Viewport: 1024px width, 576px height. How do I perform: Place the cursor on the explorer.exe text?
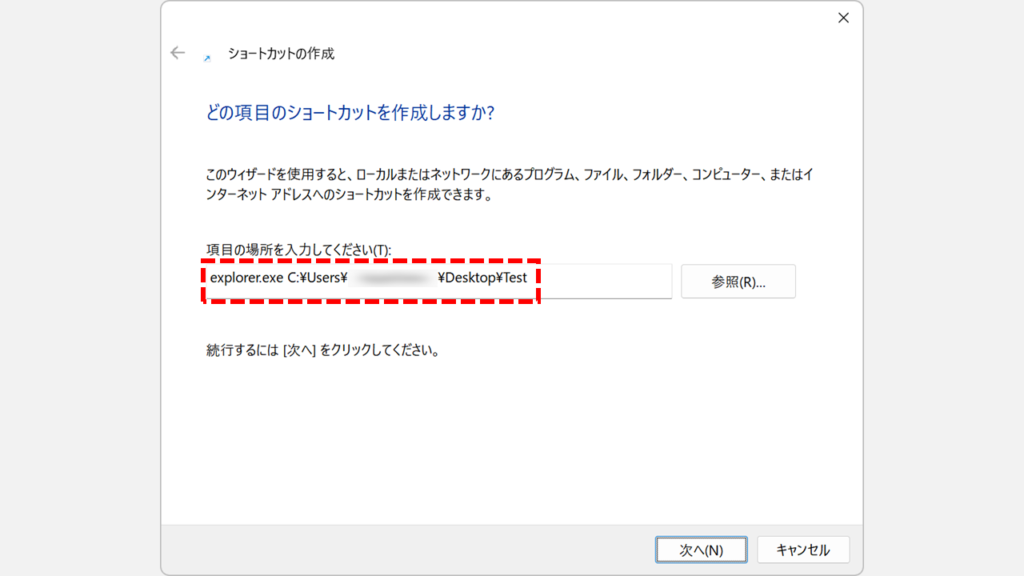click(x=246, y=278)
